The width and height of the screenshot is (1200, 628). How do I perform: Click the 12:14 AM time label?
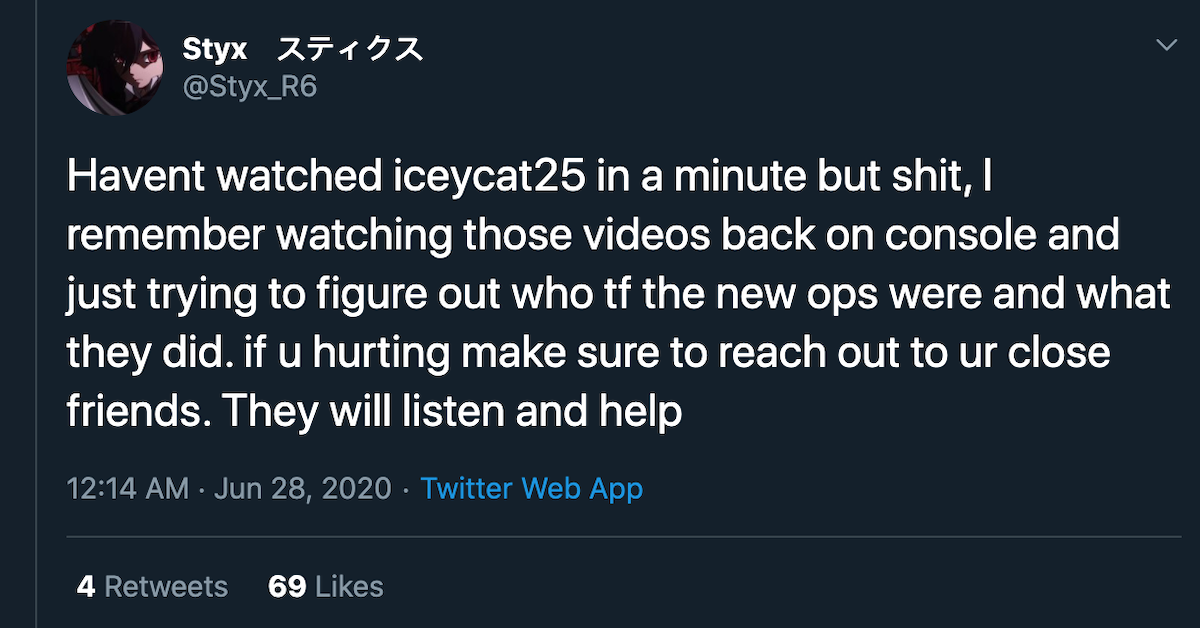[x=125, y=488]
